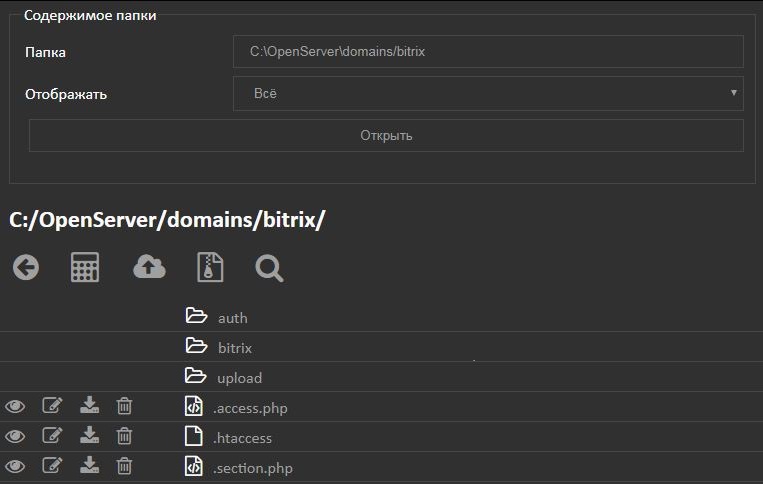The height and width of the screenshot is (484, 763).
Task: Edit the .access.php file
Action: tap(52, 405)
